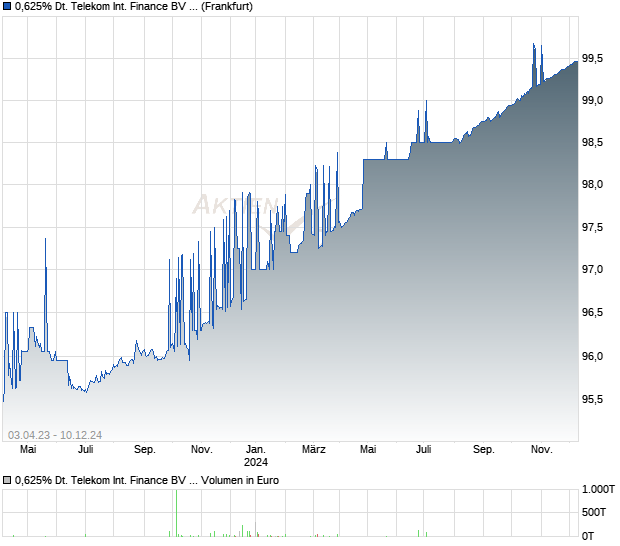Click the März month label on time axis
This screenshot has width=620, height=546.
pyautogui.click(x=314, y=450)
